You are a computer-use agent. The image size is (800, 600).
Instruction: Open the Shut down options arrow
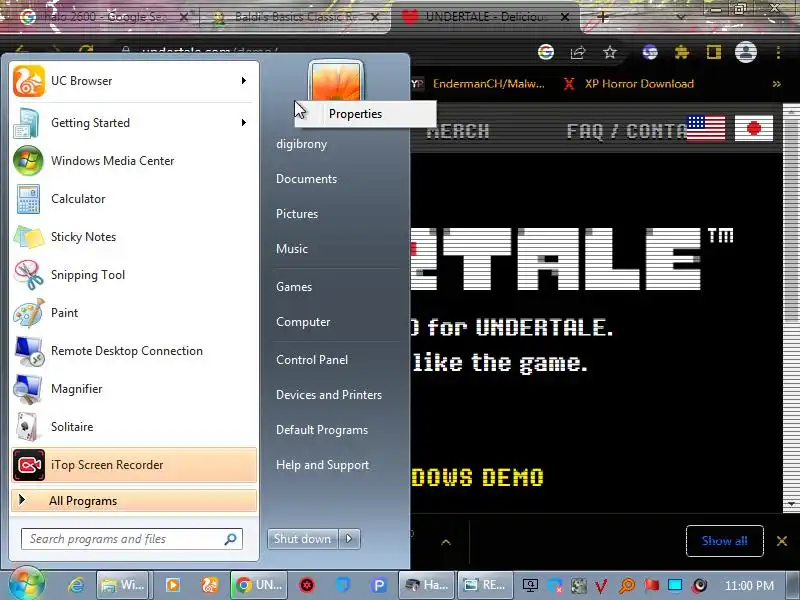(x=349, y=539)
